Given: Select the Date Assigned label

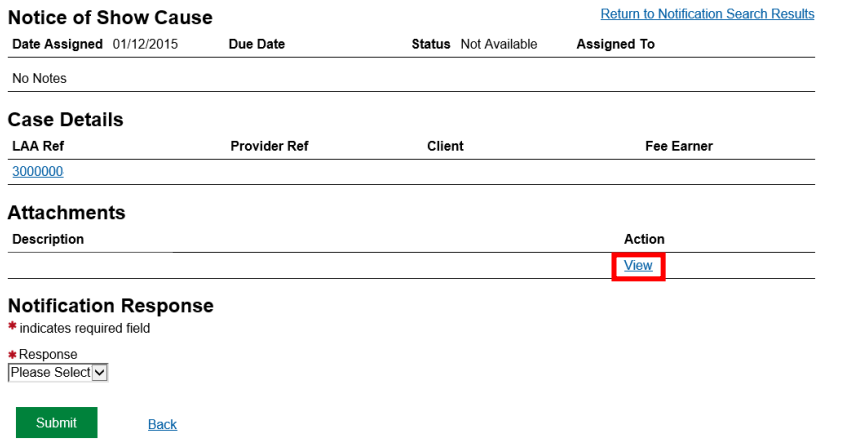Looking at the screenshot, I should (57, 45).
